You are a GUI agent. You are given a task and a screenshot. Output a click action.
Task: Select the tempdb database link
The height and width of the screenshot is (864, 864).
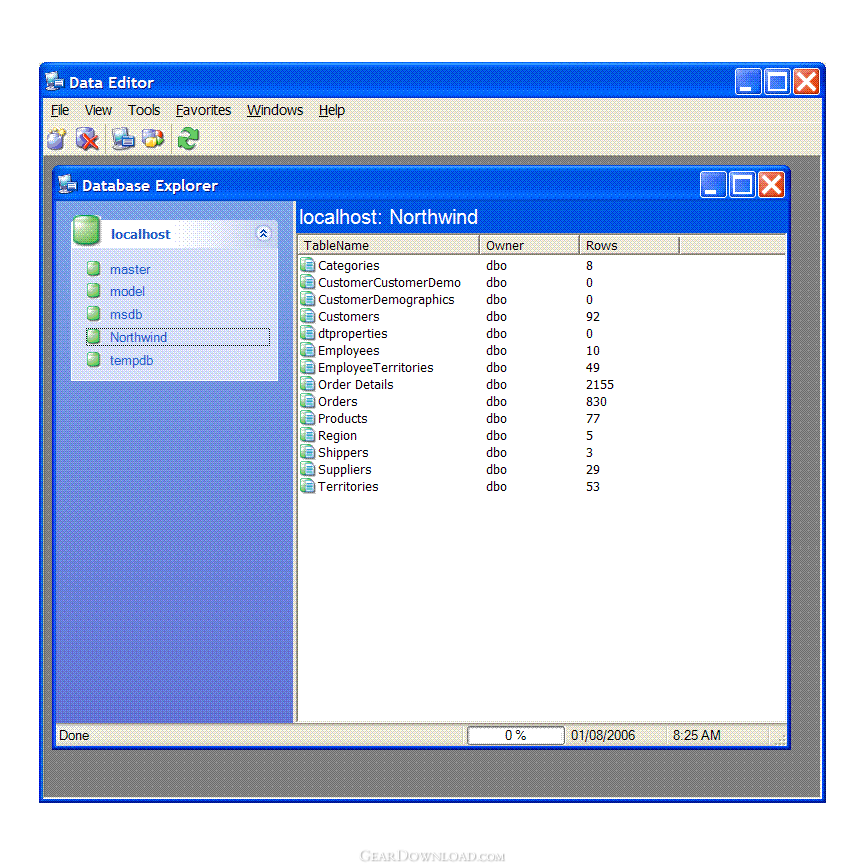click(132, 360)
